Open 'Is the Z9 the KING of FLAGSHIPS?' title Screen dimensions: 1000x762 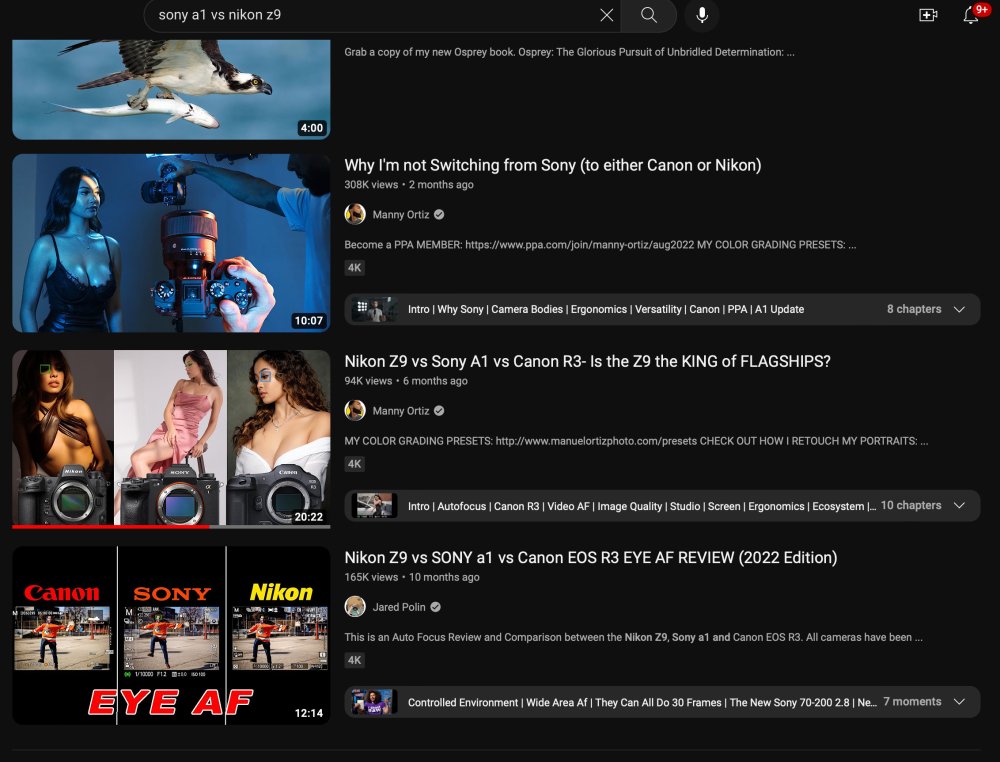[x=587, y=362]
